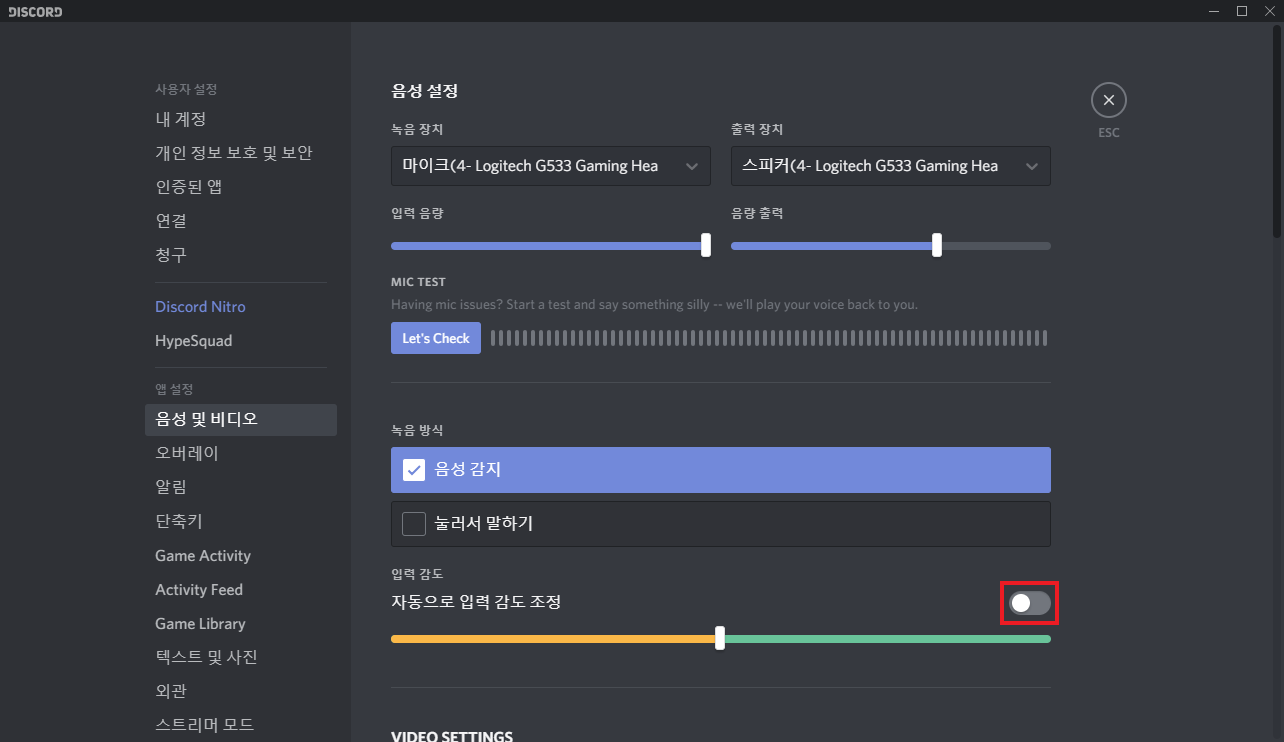Toggle 자동으로 입력 감도 조정 switch
1284x742 pixels.
pyautogui.click(x=1030, y=603)
